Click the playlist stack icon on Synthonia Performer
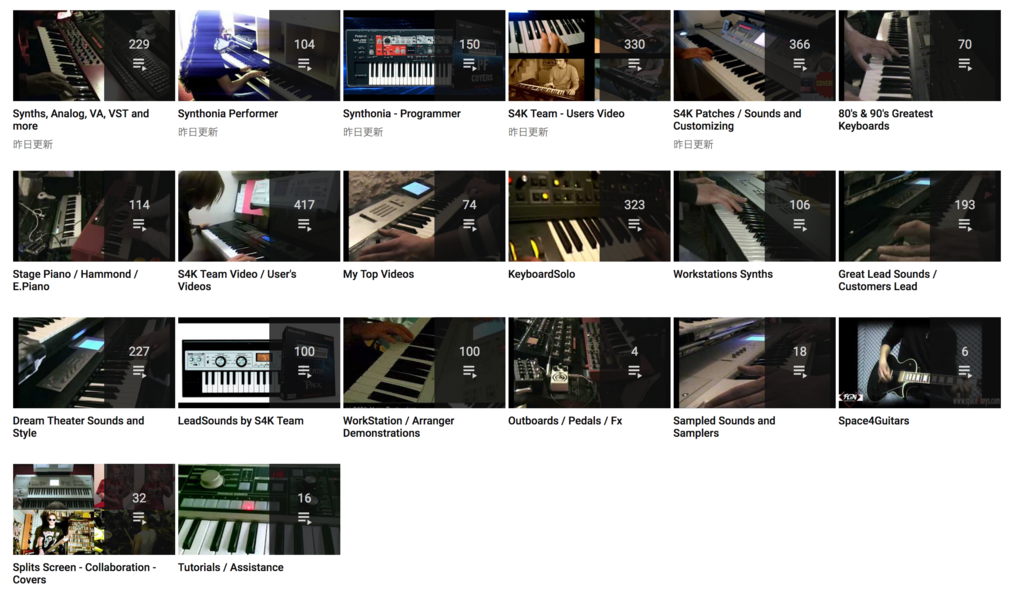Viewport: 1024px width, 595px height. click(x=304, y=65)
